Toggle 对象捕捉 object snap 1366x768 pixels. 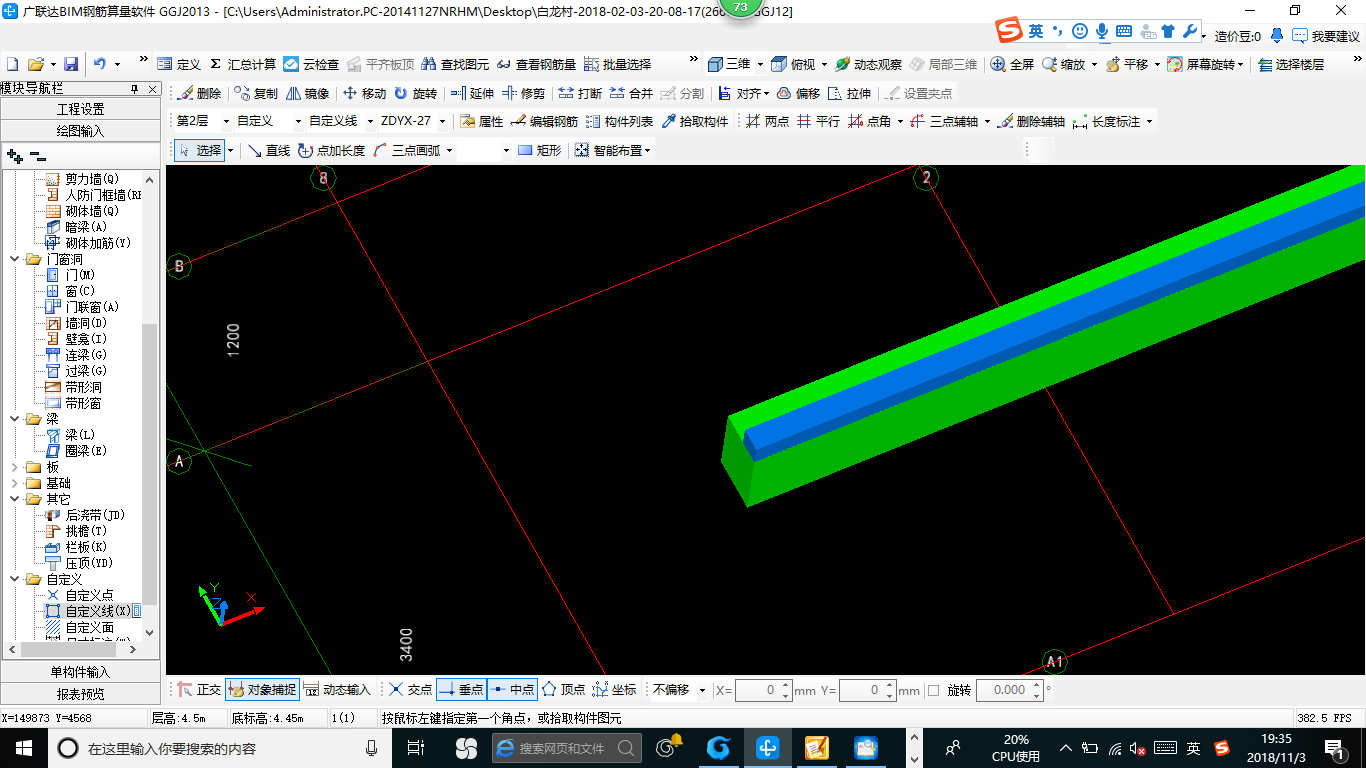pos(262,690)
